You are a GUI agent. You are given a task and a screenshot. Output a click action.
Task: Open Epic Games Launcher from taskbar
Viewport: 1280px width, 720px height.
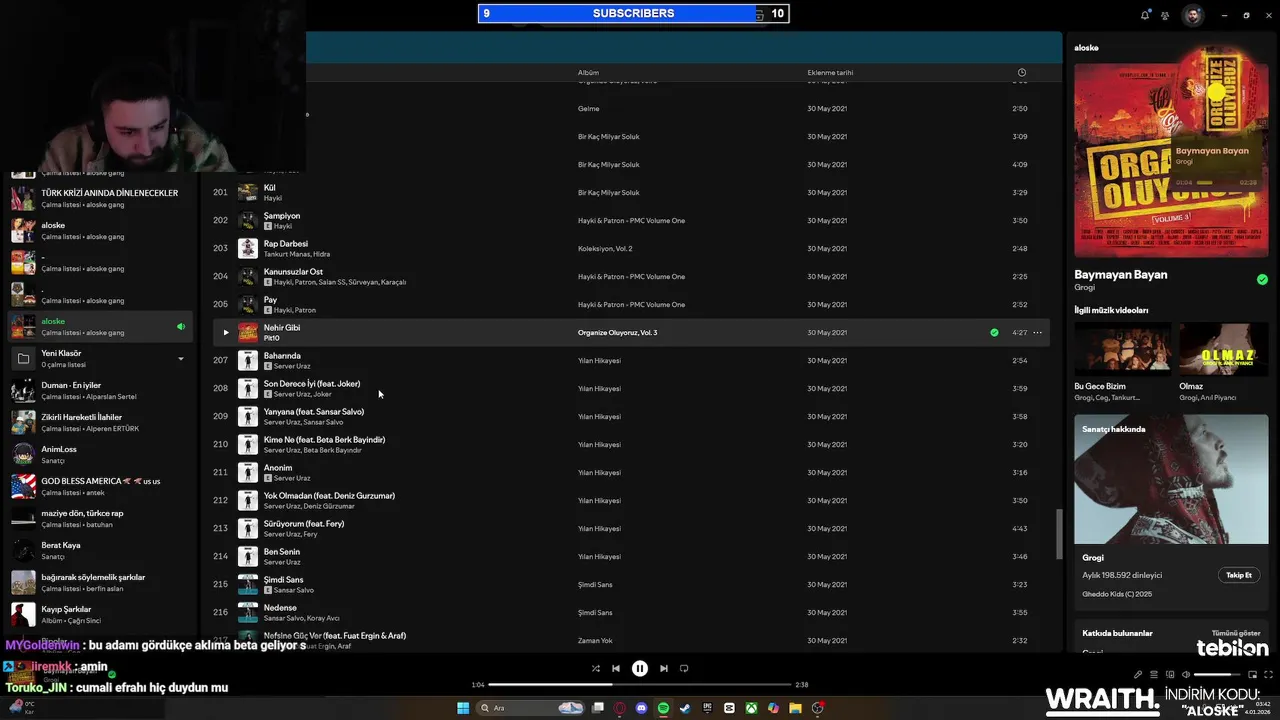(x=707, y=708)
